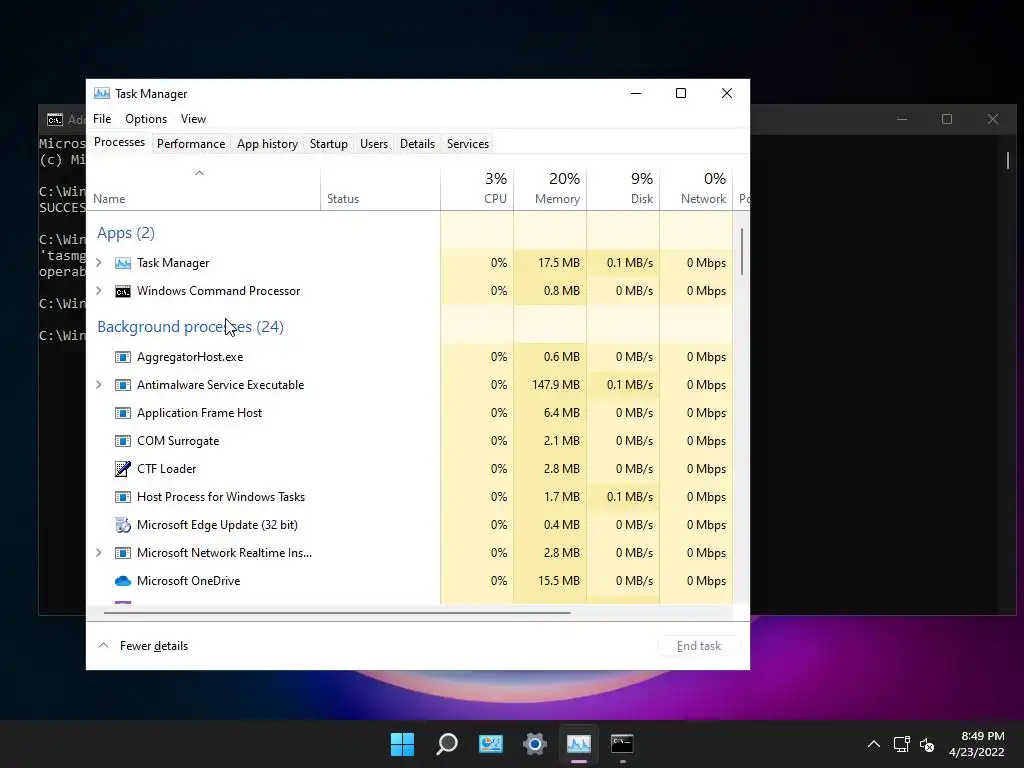Click the CTF Loader pen icon

[x=123, y=469]
